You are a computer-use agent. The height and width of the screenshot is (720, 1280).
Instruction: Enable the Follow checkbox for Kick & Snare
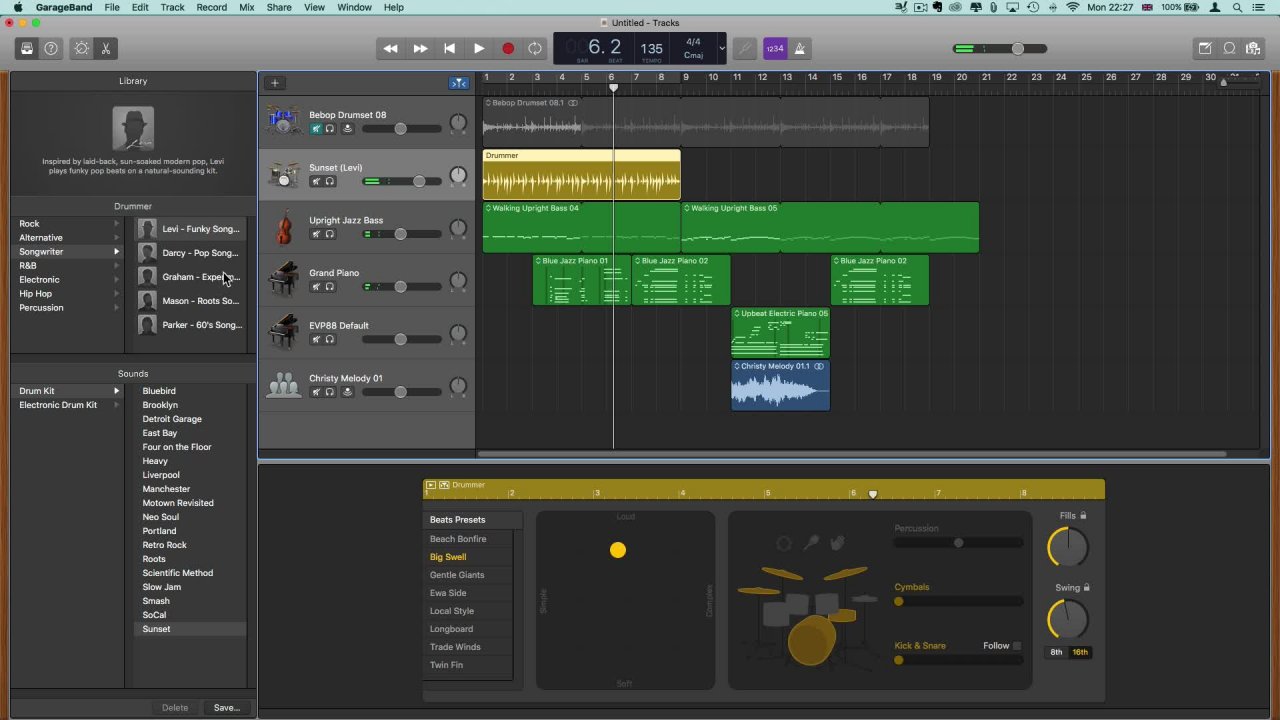pyautogui.click(x=1017, y=646)
